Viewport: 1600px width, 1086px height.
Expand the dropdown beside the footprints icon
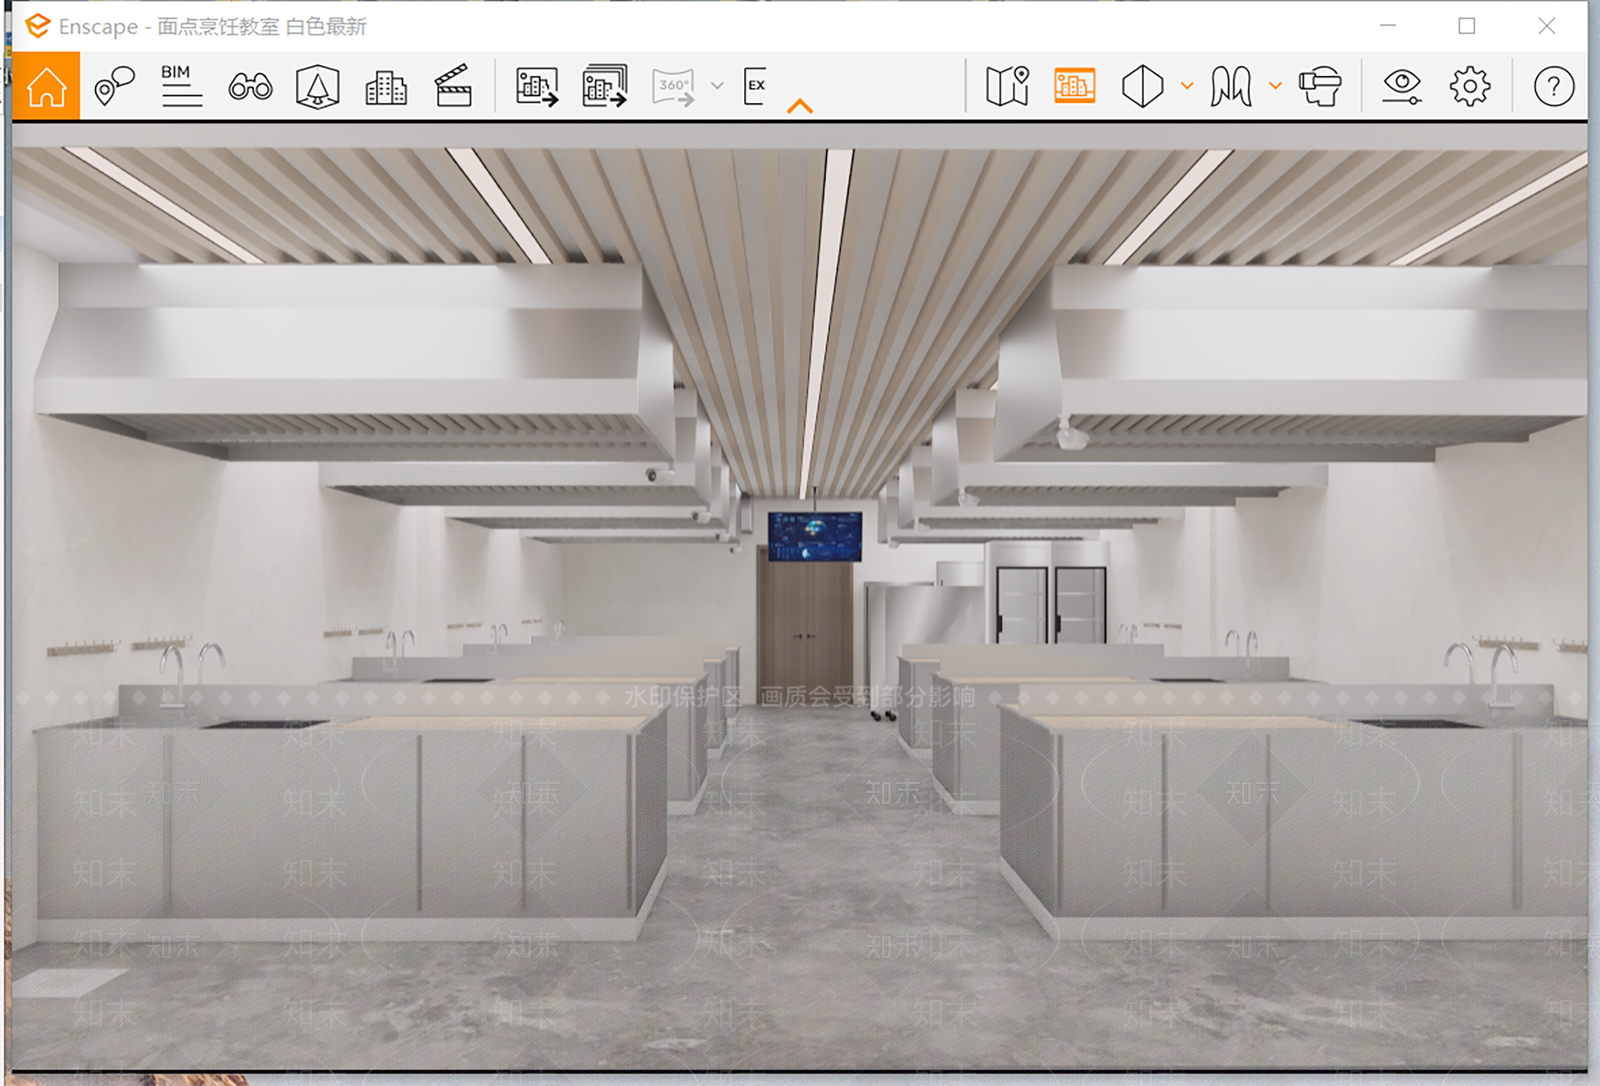coord(1275,86)
